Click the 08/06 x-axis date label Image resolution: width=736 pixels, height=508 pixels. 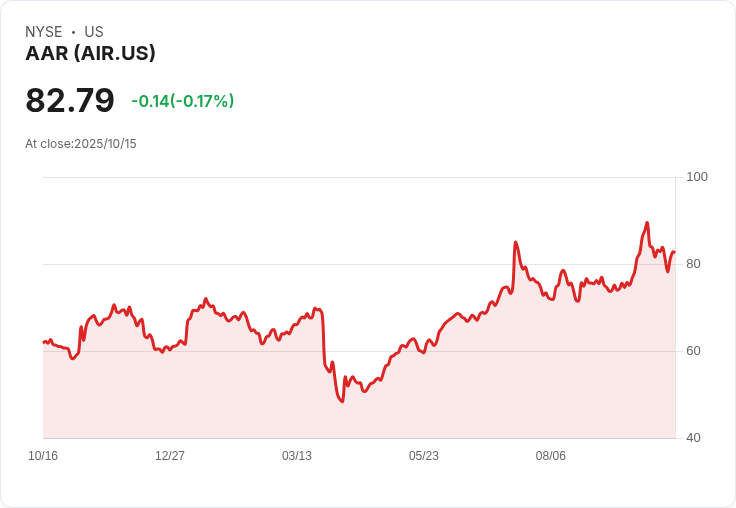(551, 455)
